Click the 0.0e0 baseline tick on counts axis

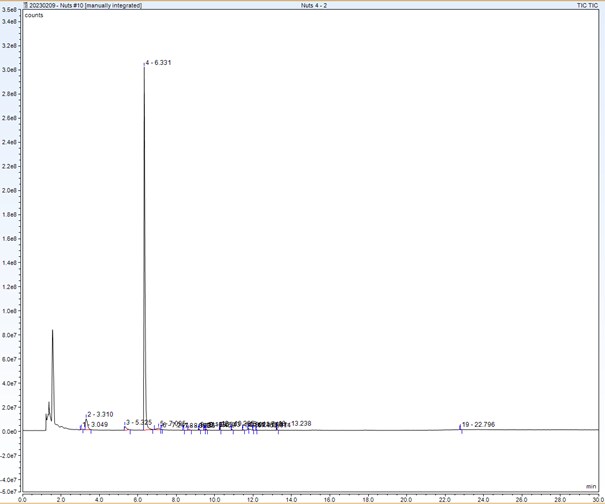10,432
